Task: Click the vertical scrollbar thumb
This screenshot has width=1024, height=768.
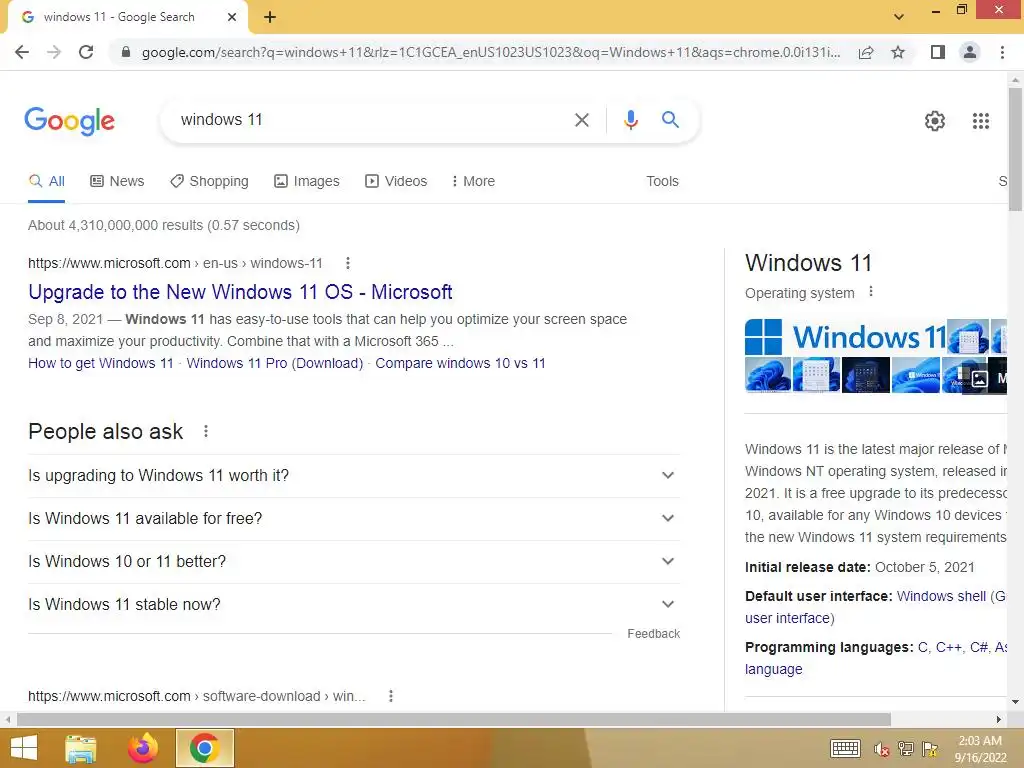Action: coord(1015,149)
